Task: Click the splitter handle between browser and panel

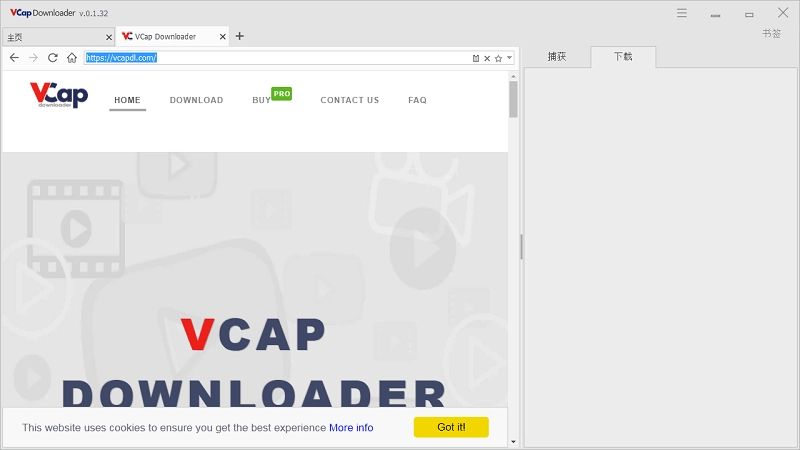Action: [521, 247]
